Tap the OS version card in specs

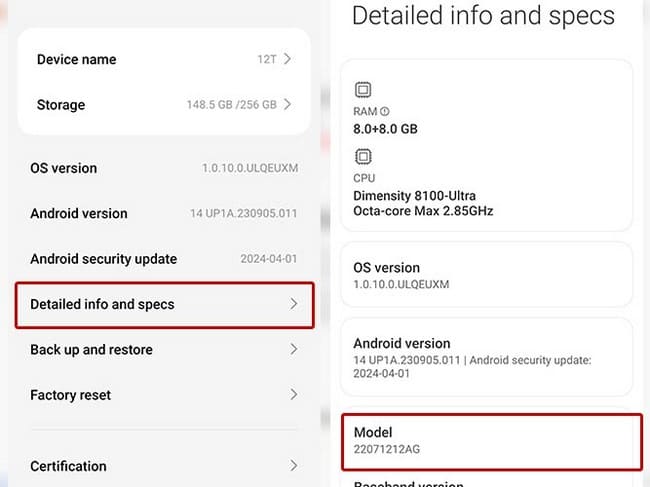pos(486,275)
